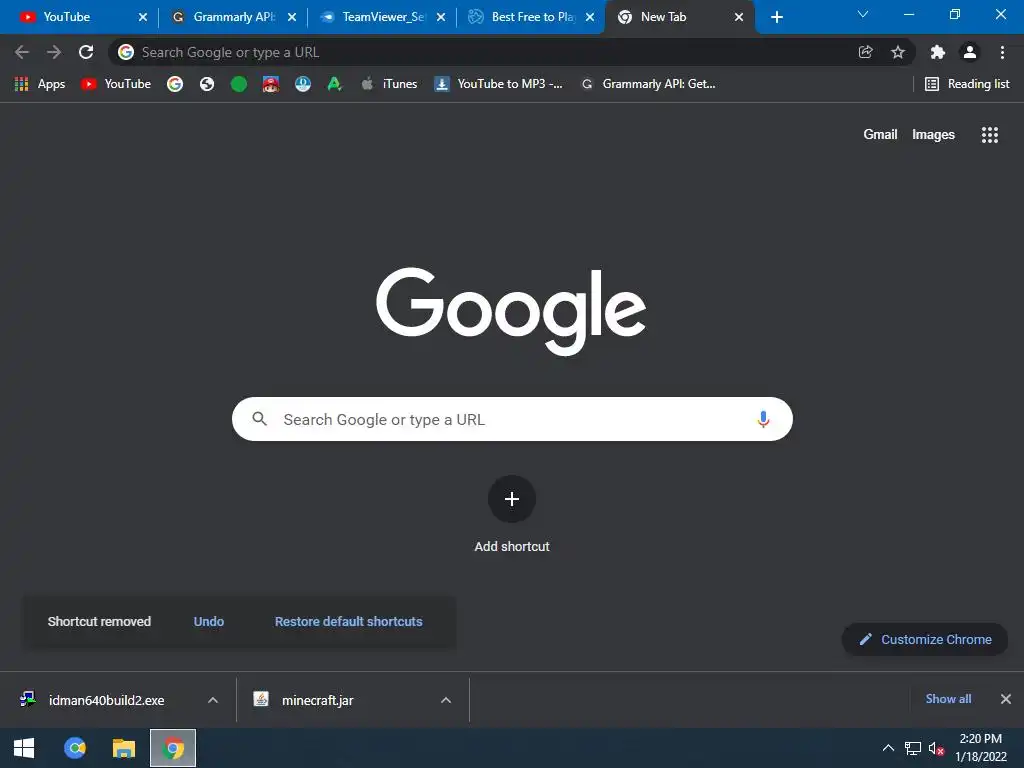This screenshot has width=1024, height=768.
Task: Open the globe bookmark icon
Action: coord(207,84)
